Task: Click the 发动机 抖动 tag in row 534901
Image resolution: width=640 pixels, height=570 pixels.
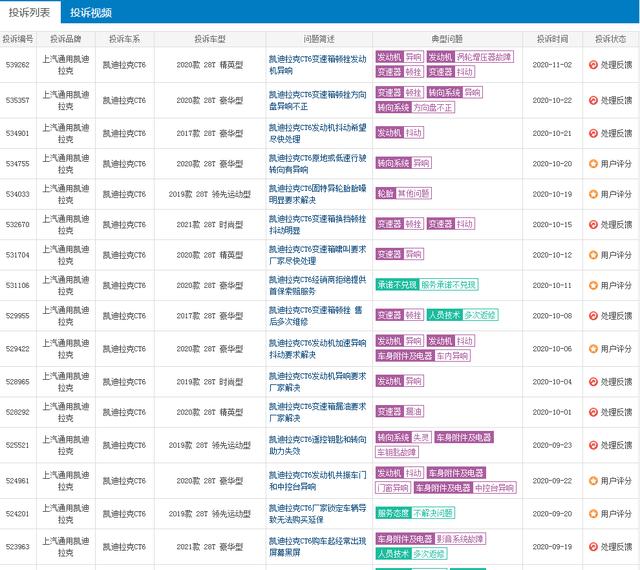Action: click(400, 133)
